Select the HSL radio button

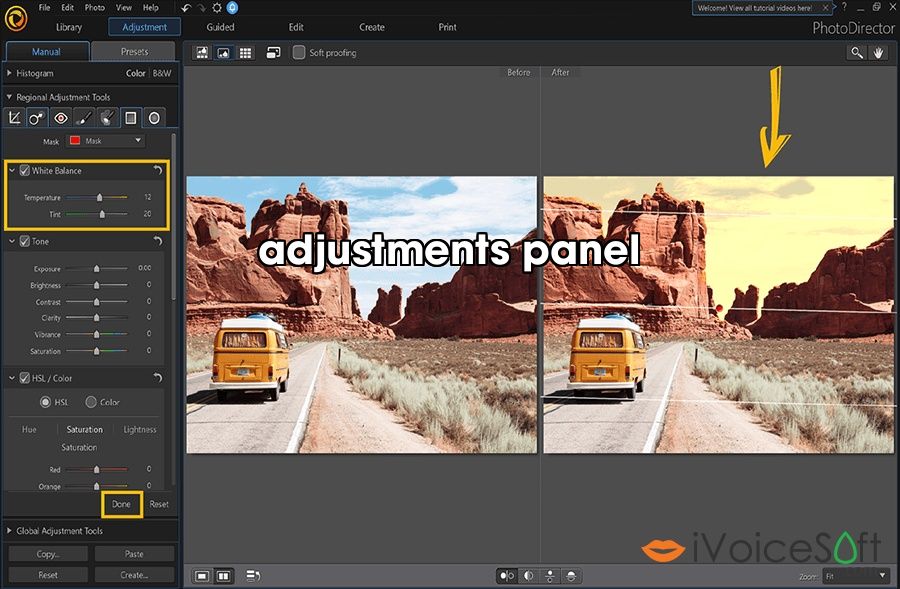(x=45, y=402)
